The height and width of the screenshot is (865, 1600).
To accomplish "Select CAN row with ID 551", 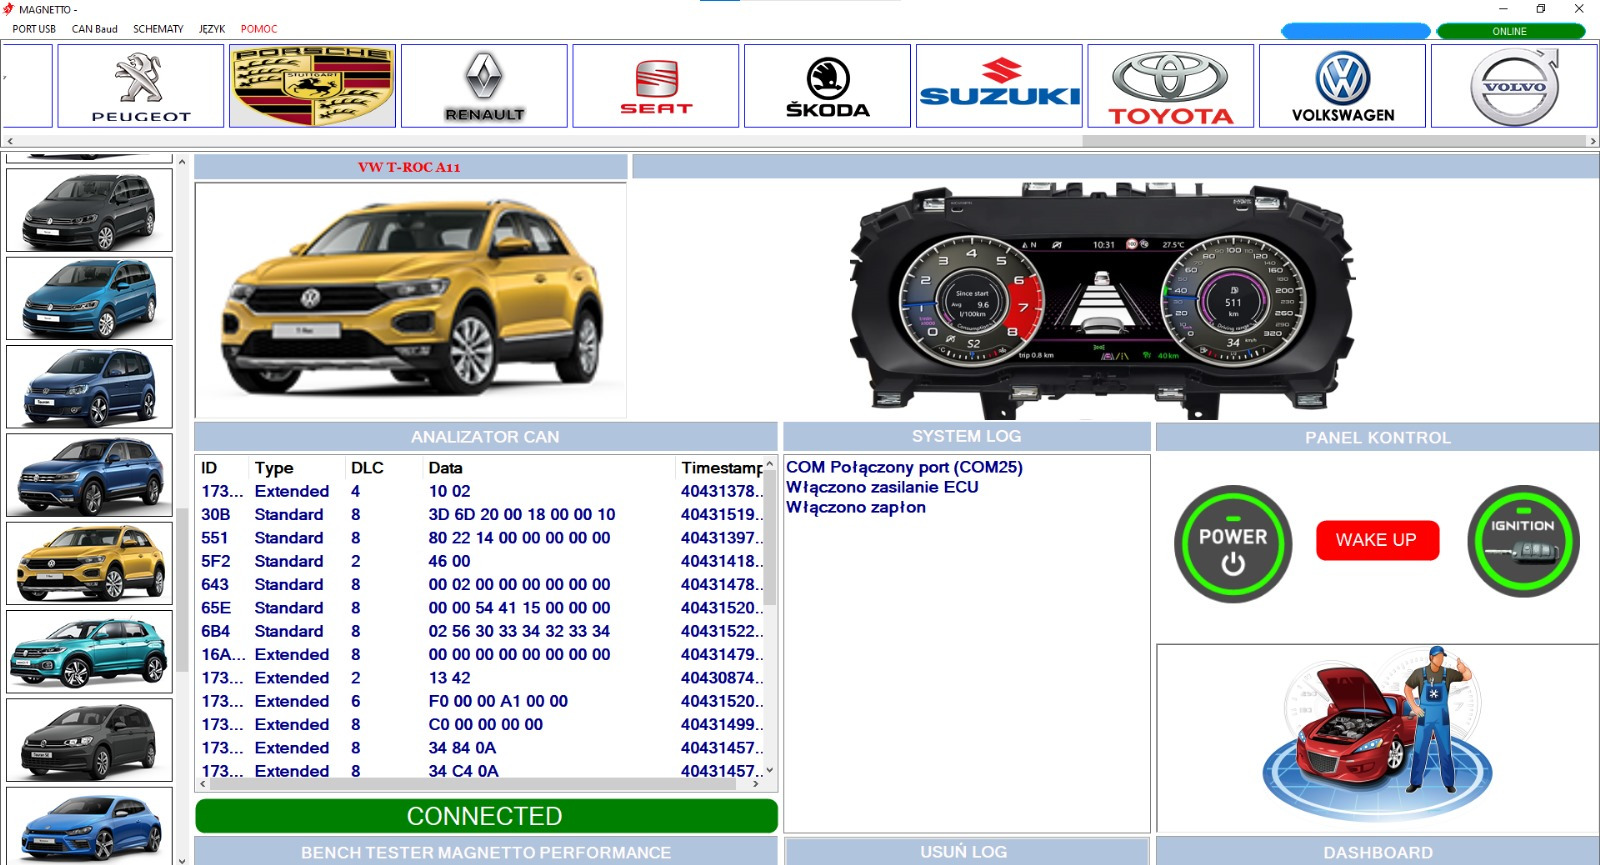I will coord(482,538).
